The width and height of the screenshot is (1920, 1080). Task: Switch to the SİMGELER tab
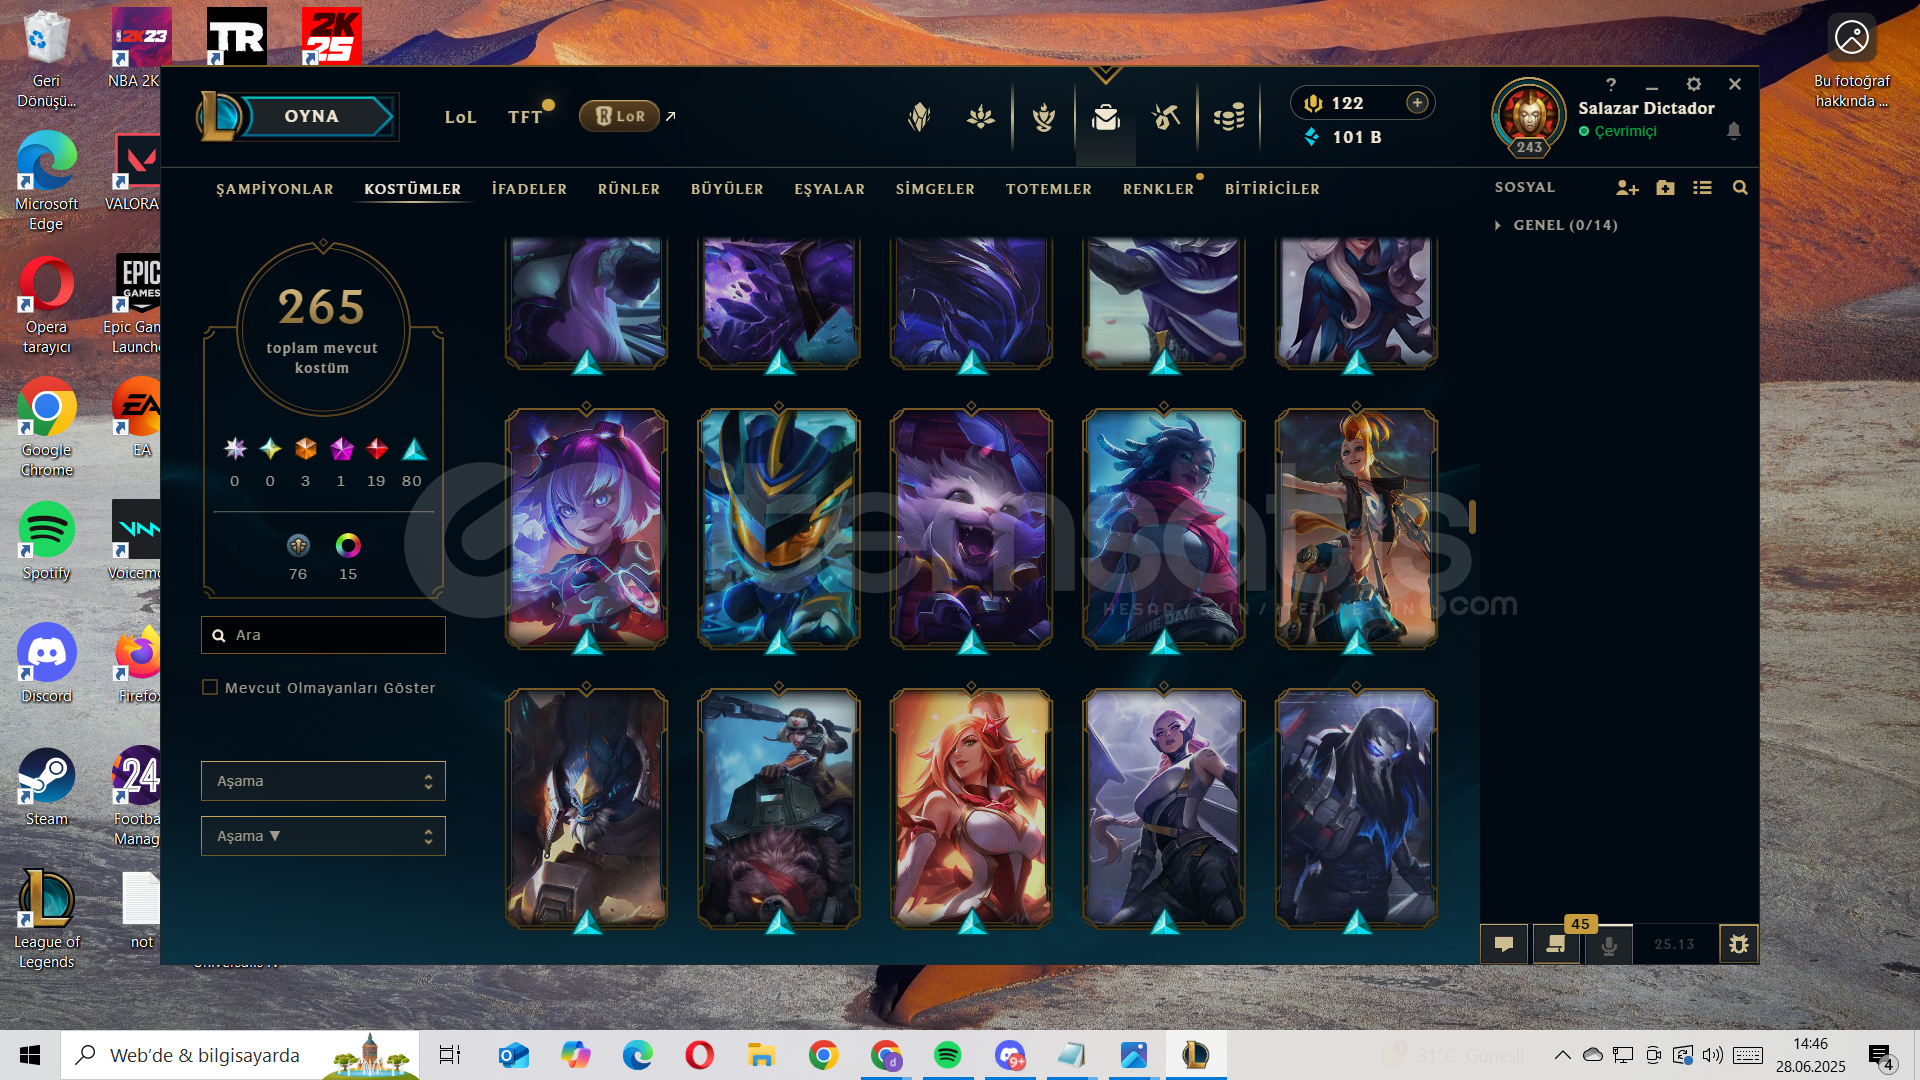pyautogui.click(x=935, y=189)
